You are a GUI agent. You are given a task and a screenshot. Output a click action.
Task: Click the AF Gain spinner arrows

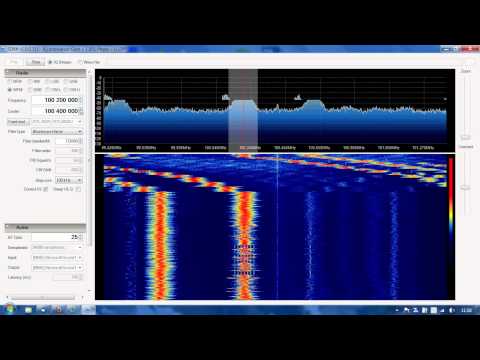(80, 237)
